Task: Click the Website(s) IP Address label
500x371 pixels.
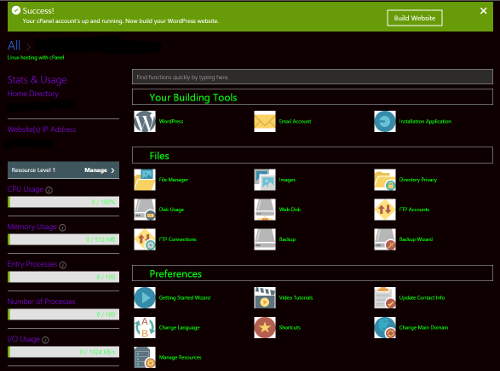Action: 42,129
